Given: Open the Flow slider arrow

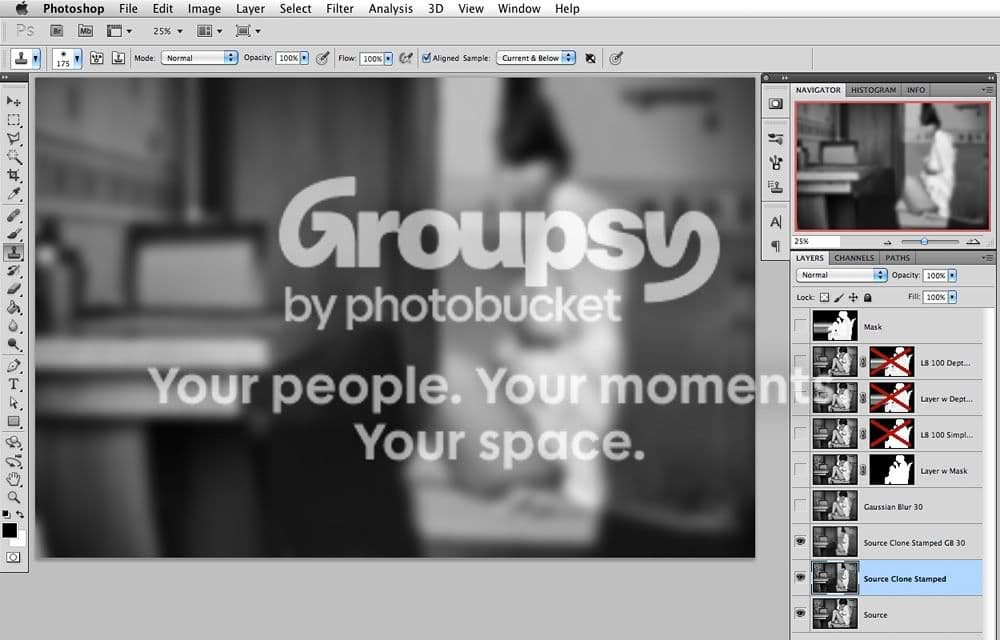Looking at the screenshot, I should 388,59.
